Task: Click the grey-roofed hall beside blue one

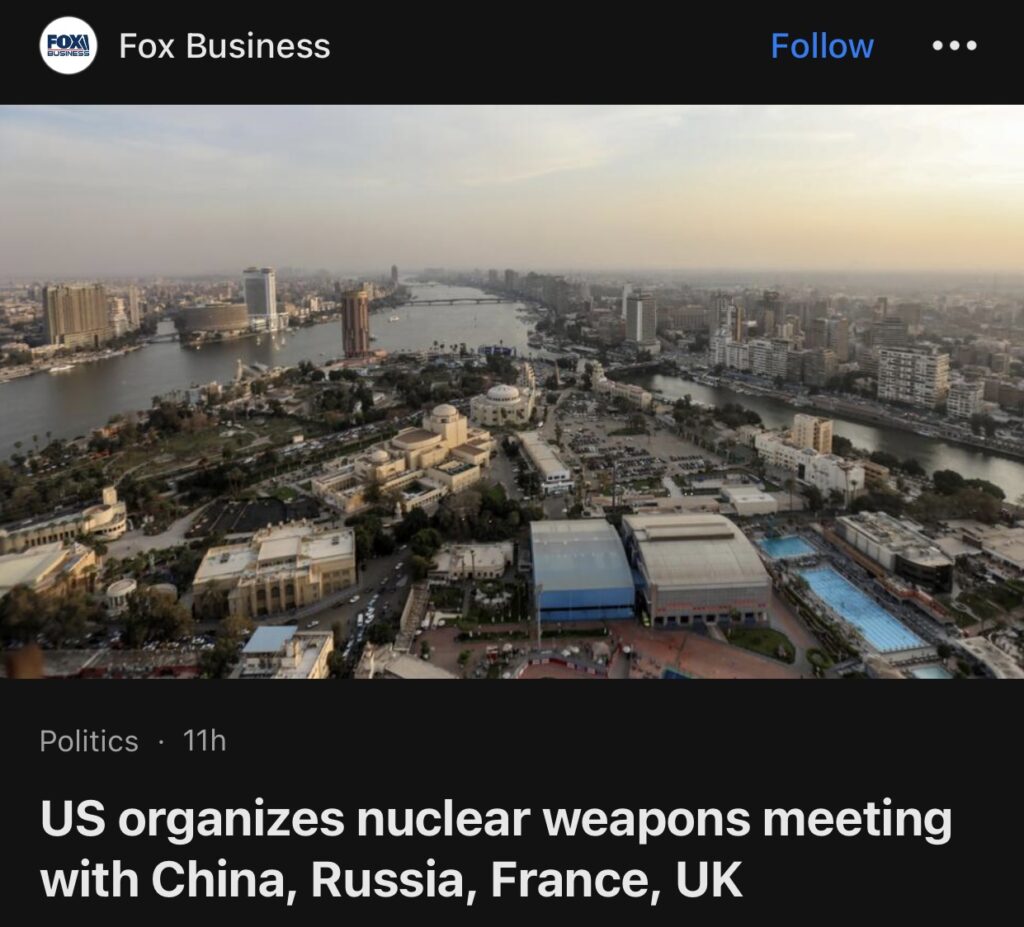Action: [697, 569]
